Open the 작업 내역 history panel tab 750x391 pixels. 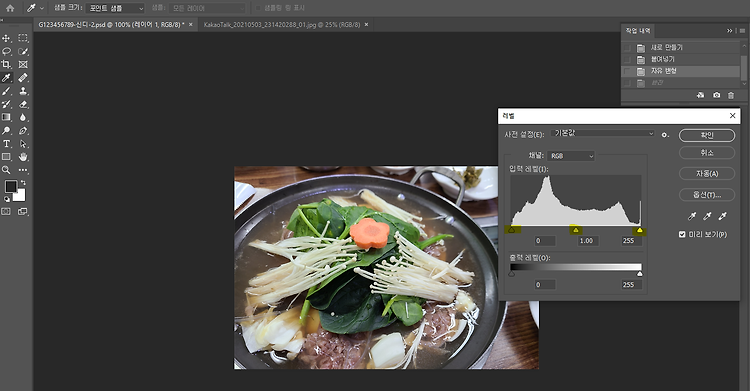[x=638, y=31]
